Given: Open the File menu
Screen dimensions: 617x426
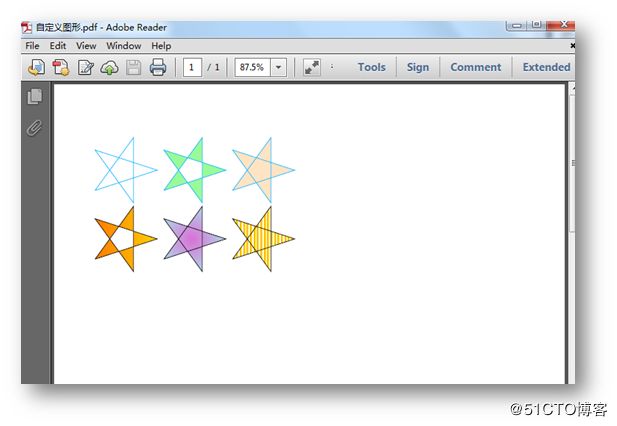Looking at the screenshot, I should [32, 46].
